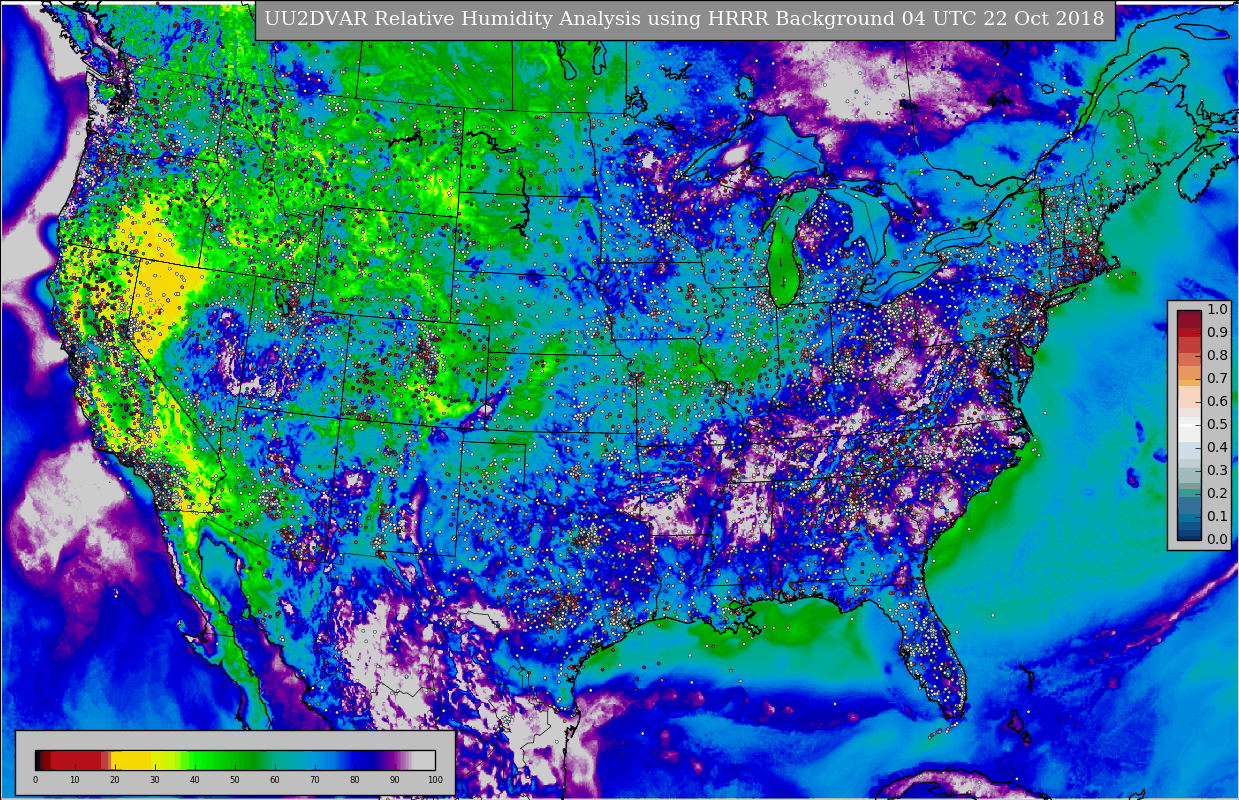Click the 20 tick label on humidity colorbar
This screenshot has height=800, width=1239.
[x=115, y=780]
